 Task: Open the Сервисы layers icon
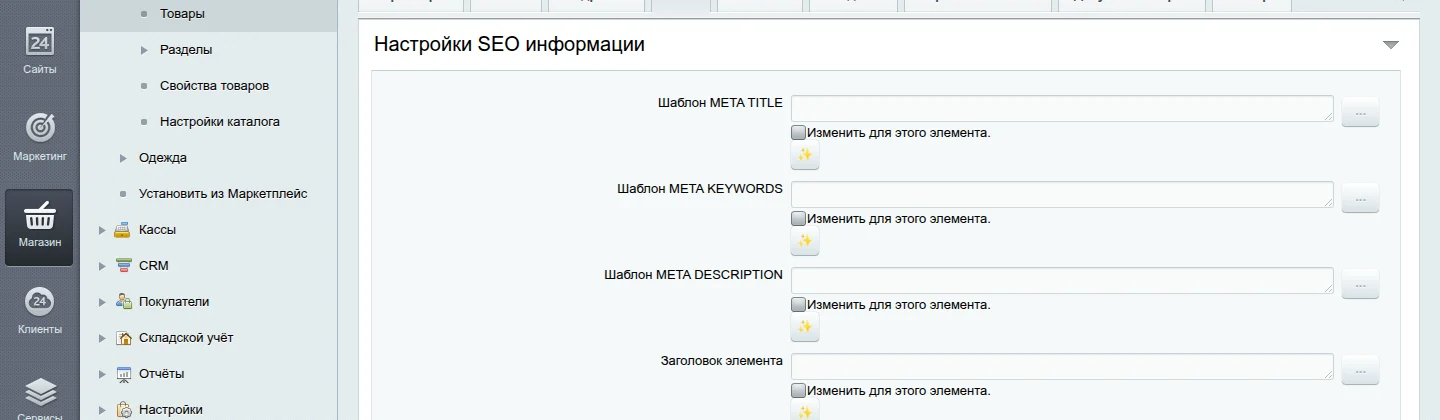pos(39,391)
